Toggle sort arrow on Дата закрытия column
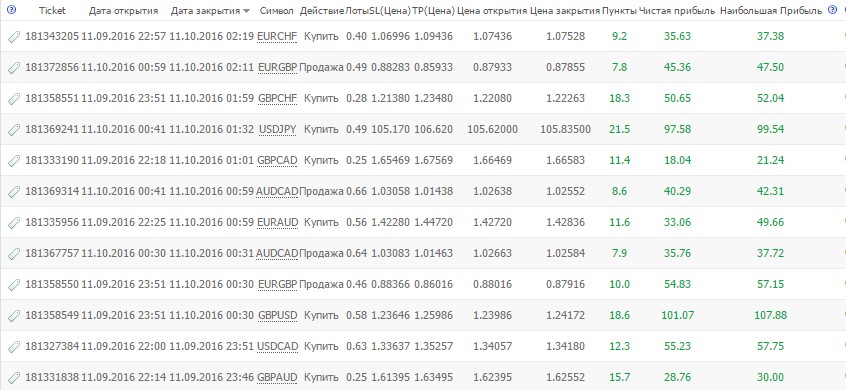The width and height of the screenshot is (846, 390). click(x=247, y=11)
